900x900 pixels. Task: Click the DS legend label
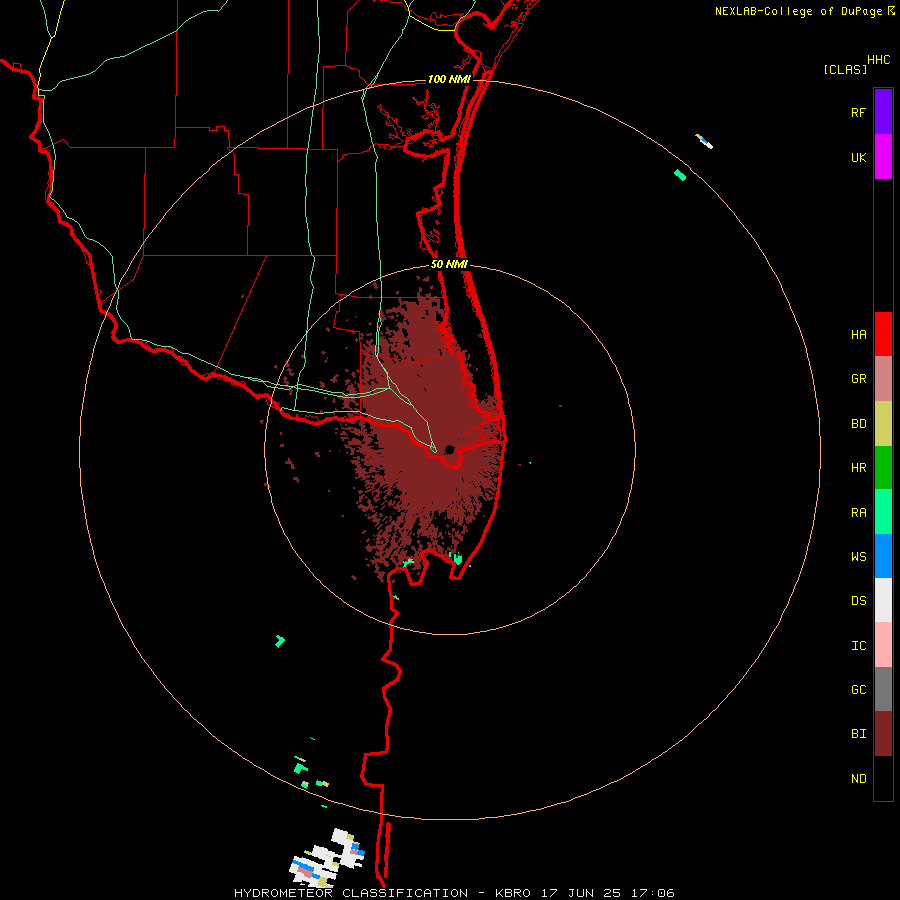click(858, 601)
